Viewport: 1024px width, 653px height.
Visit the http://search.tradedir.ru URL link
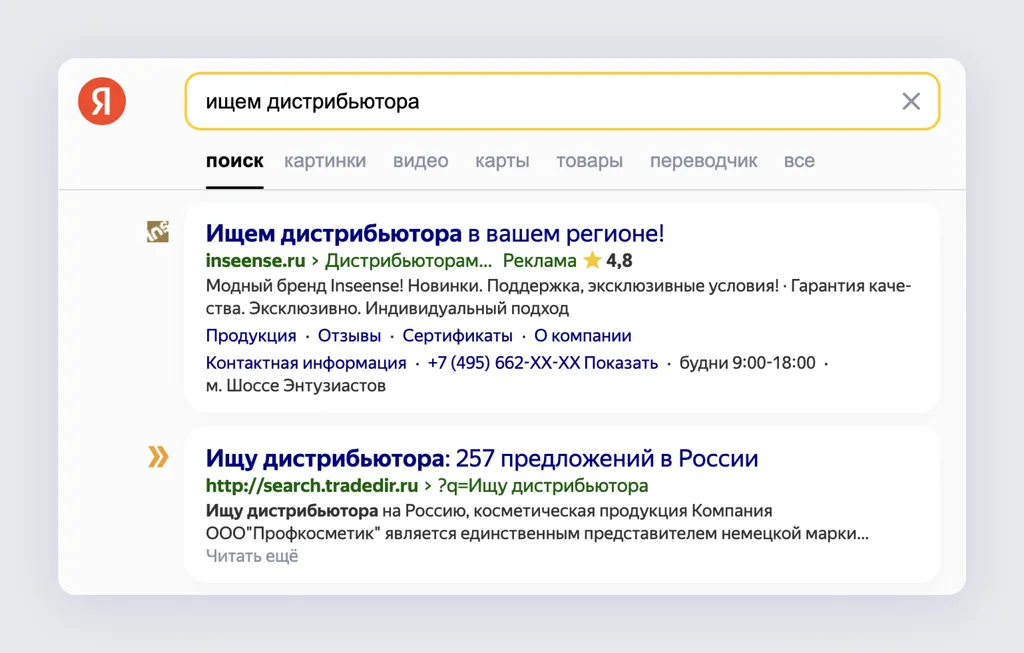click(312, 486)
